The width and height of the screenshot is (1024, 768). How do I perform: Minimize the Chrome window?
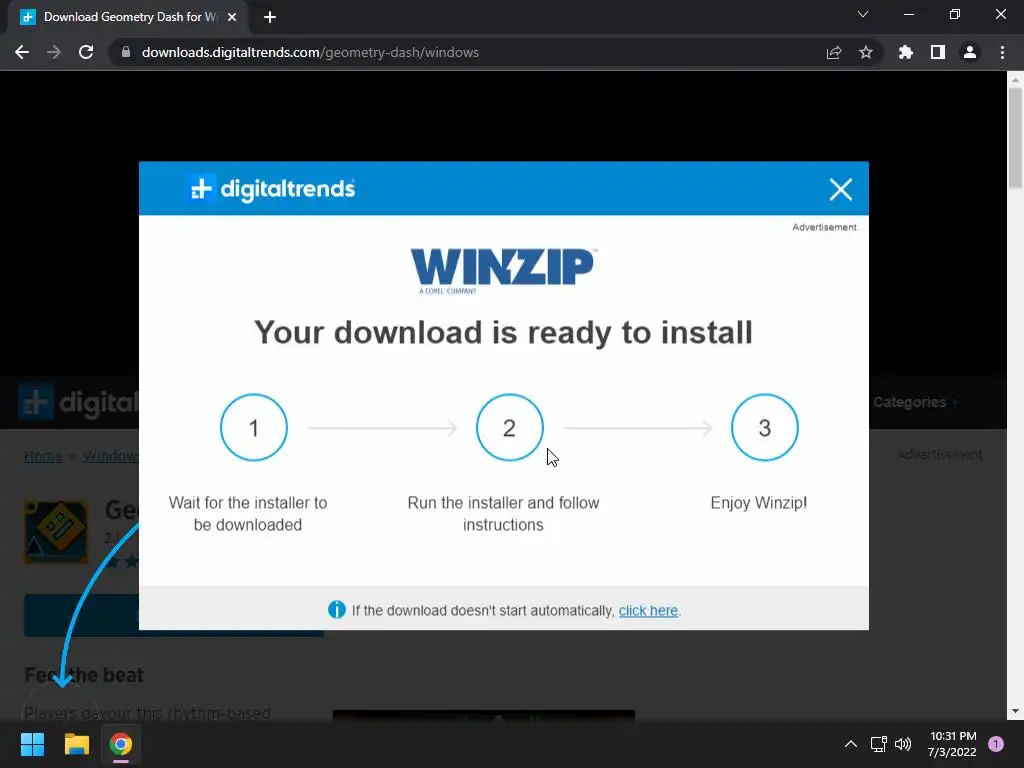coord(909,14)
